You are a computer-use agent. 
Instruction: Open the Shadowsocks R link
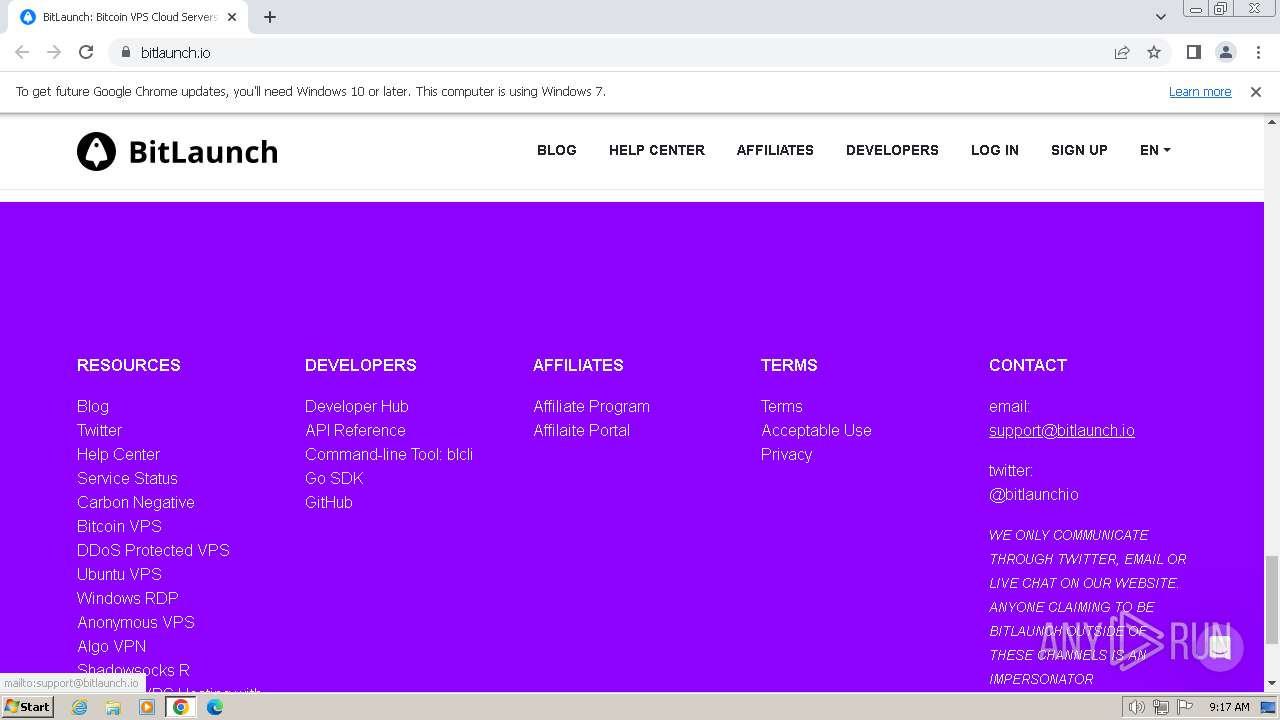coord(133,670)
